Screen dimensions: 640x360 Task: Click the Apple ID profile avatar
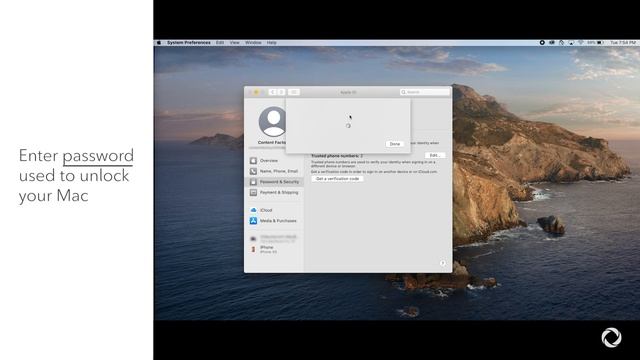click(273, 122)
